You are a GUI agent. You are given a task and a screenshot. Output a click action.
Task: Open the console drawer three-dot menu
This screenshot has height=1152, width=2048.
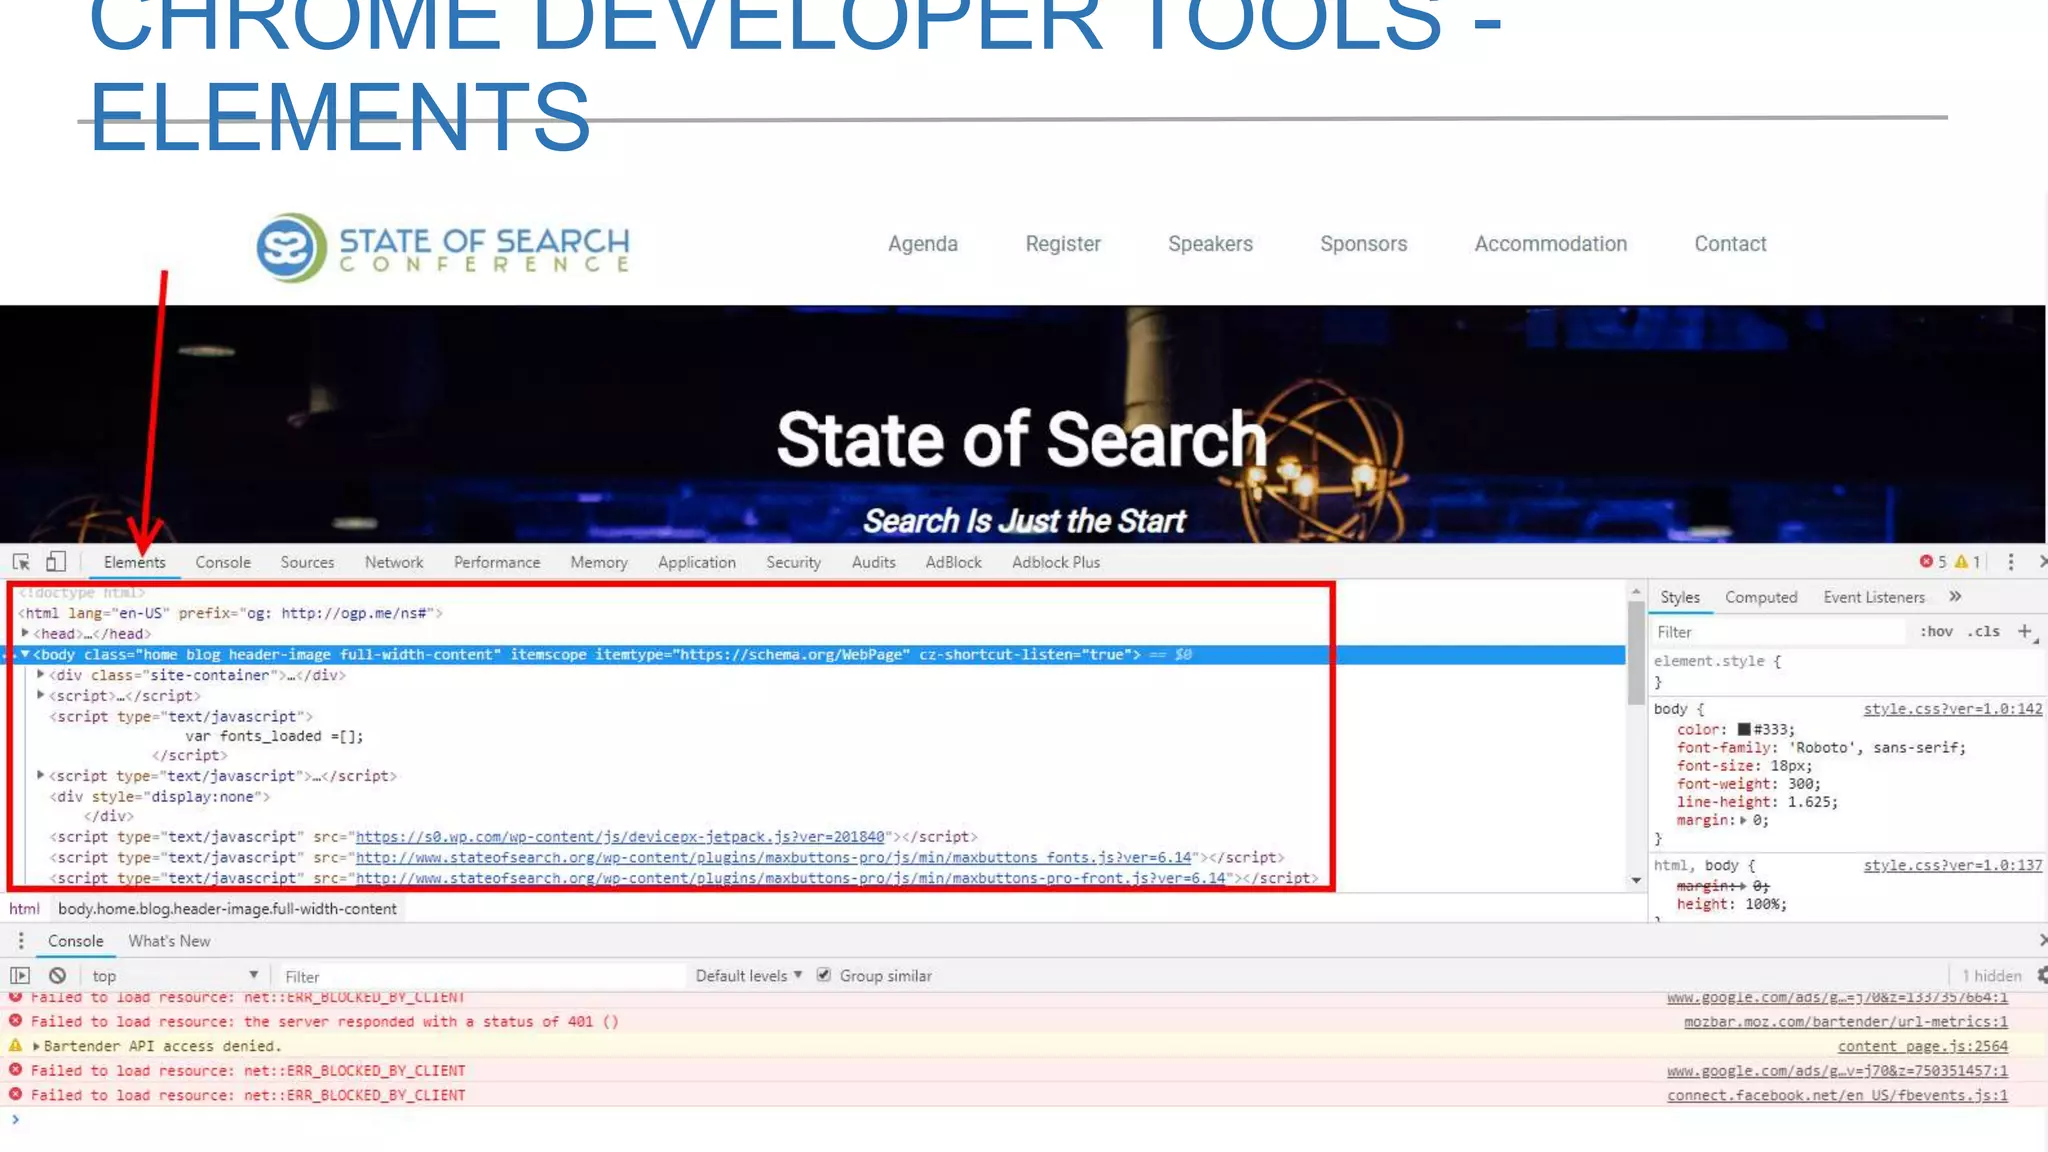point(21,940)
